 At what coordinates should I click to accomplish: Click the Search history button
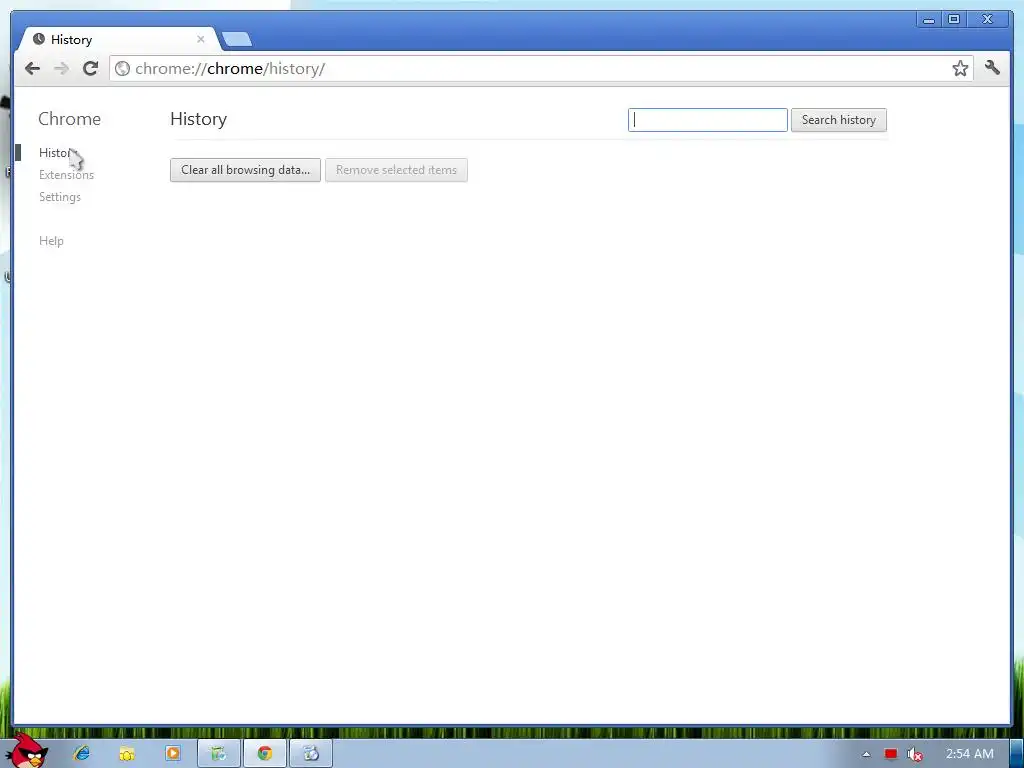click(x=839, y=120)
